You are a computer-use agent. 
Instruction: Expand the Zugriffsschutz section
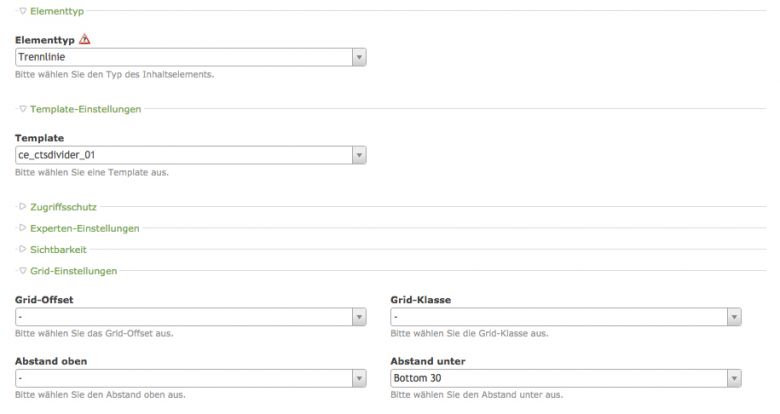pos(22,207)
